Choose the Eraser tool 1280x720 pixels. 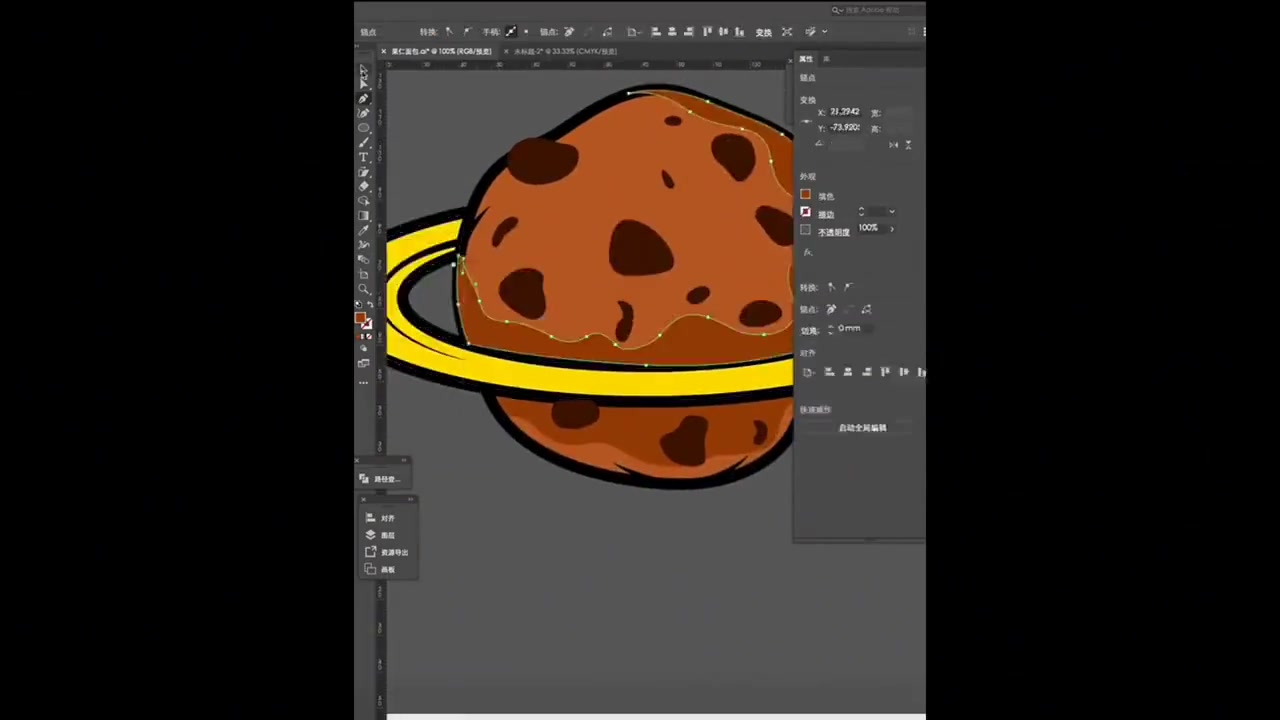[364, 186]
